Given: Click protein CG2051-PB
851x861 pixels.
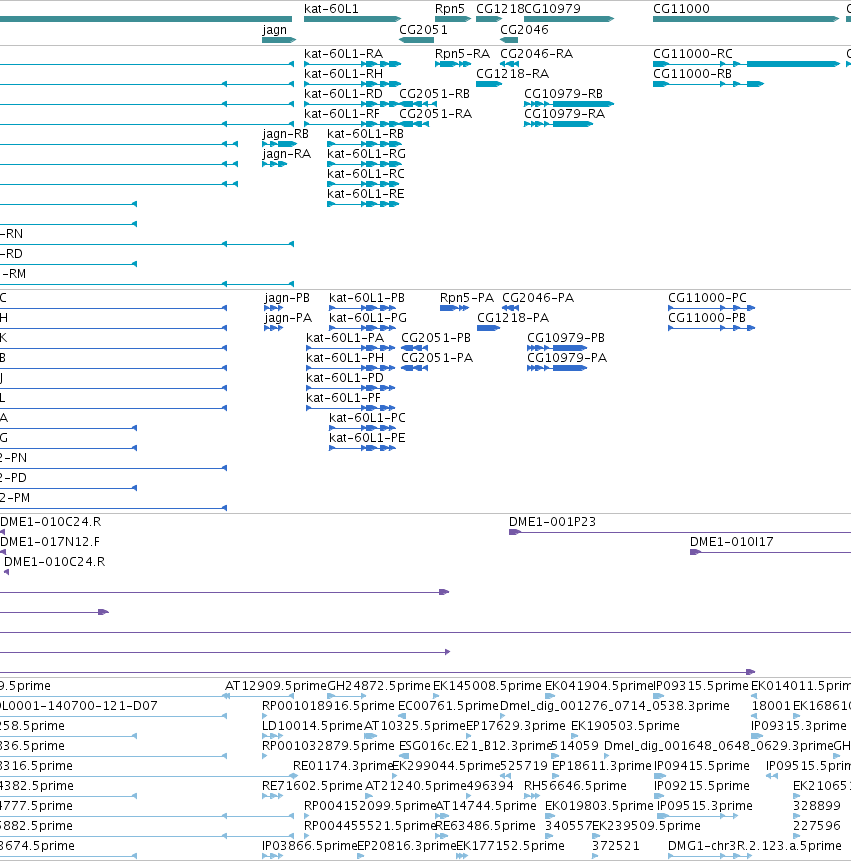Looking at the screenshot, I should pos(415,348).
